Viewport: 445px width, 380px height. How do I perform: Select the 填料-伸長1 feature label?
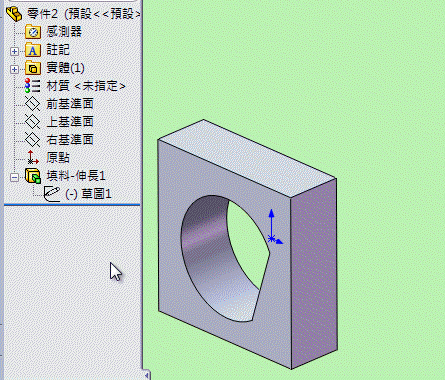coord(76,176)
